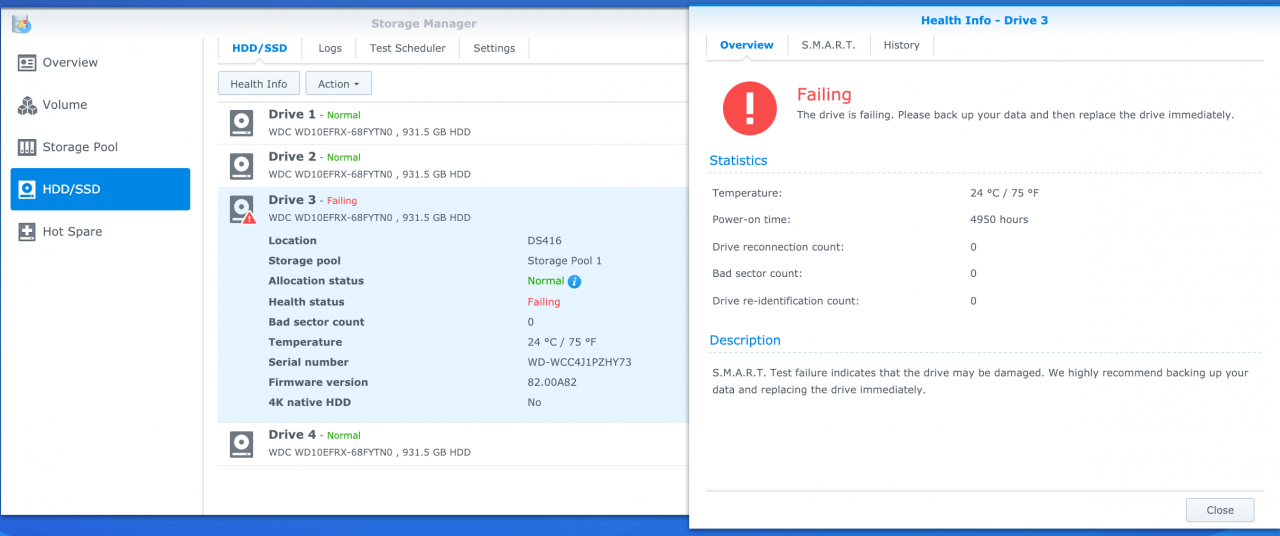This screenshot has width=1280, height=536.
Task: Select the Health Info Overview tab
Action: (x=747, y=45)
